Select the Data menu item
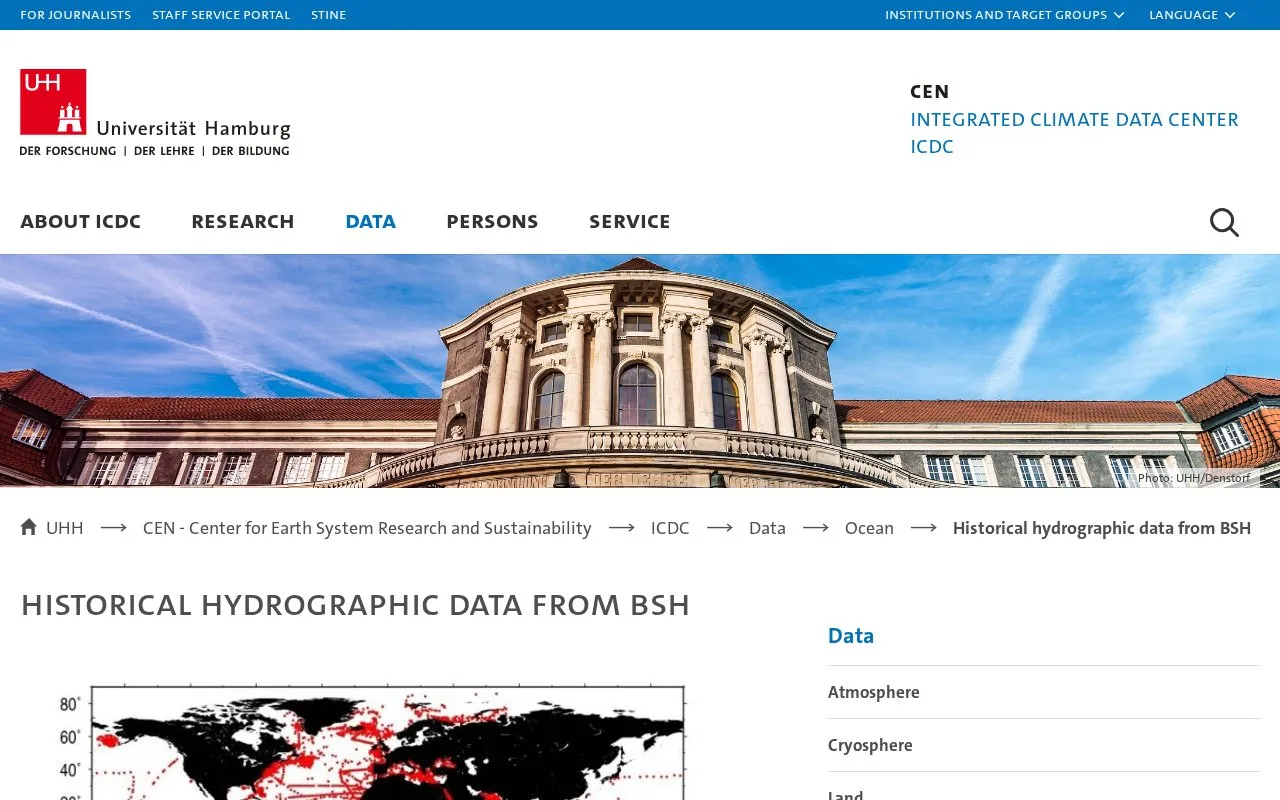The width and height of the screenshot is (1280, 800). tap(371, 221)
